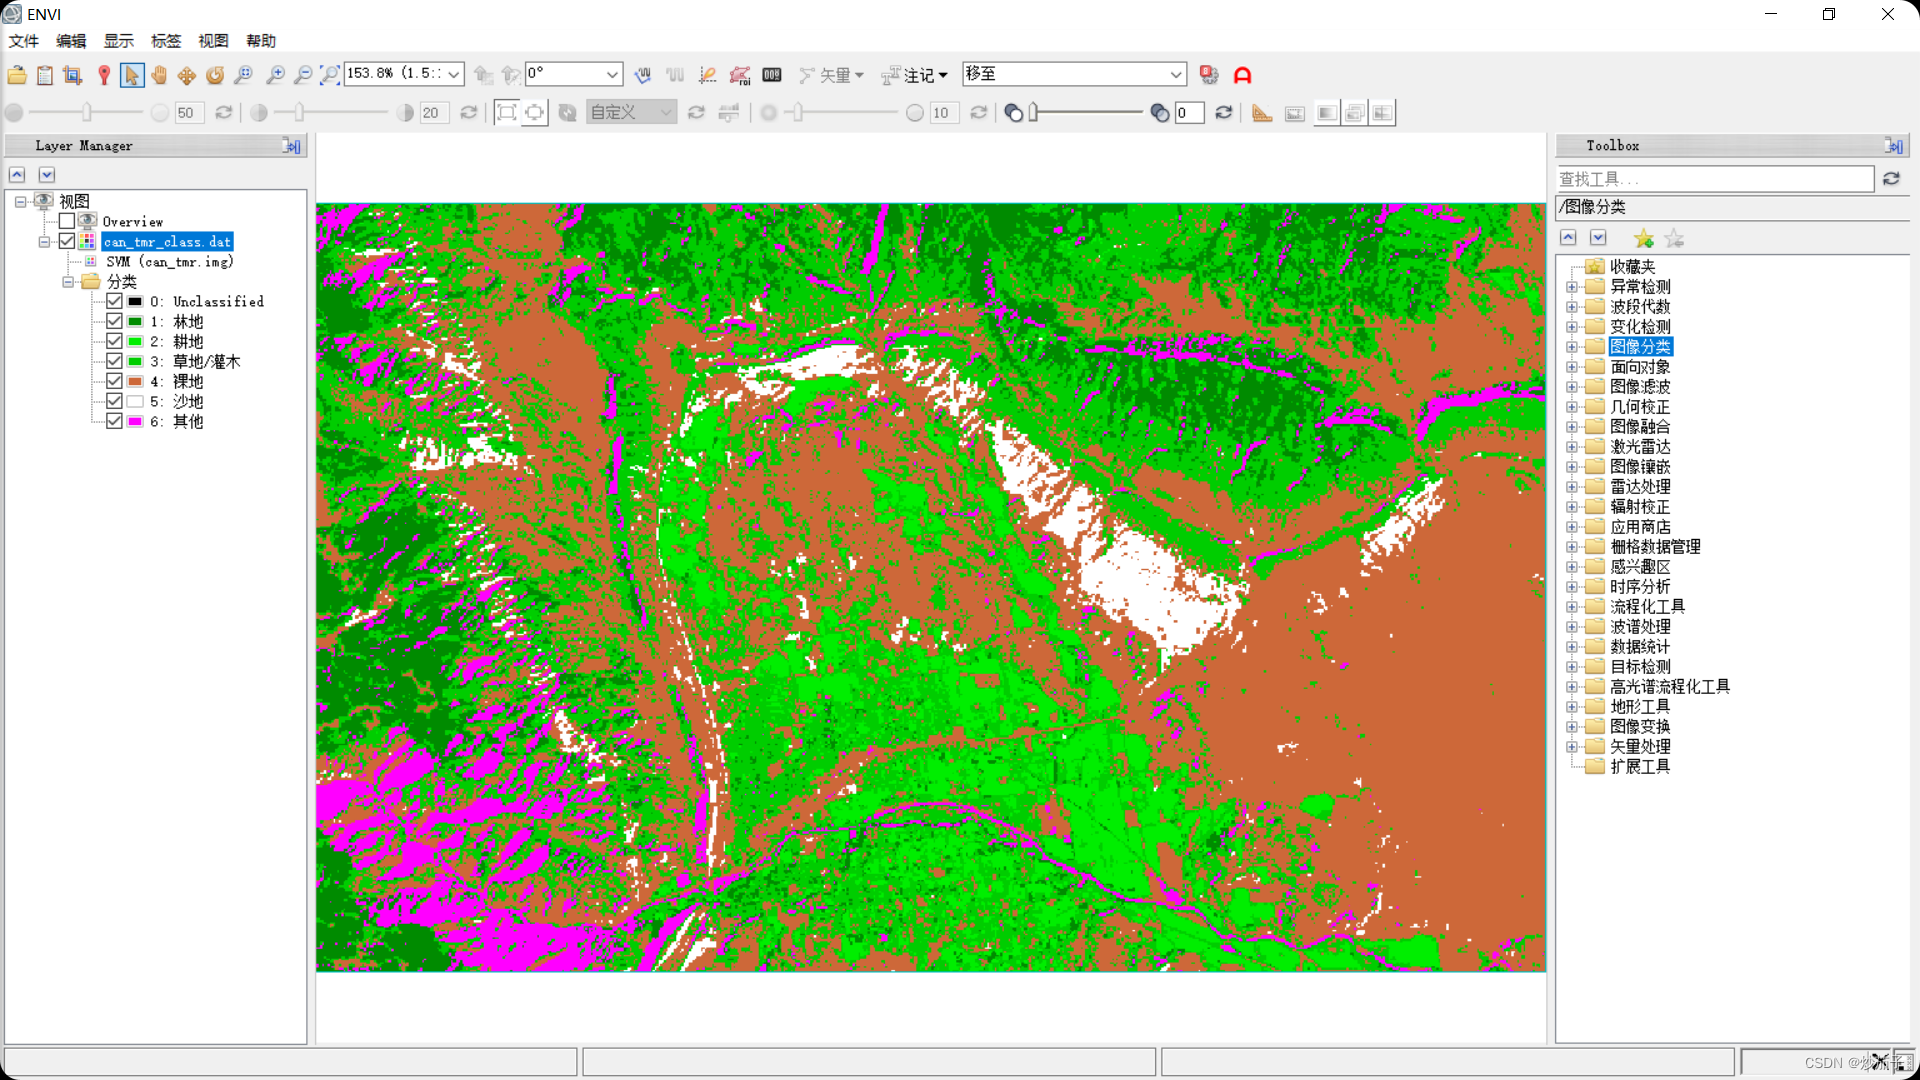The image size is (1920, 1080).
Task: Open the 移至 go-to dropdown
Action: click(1175, 74)
